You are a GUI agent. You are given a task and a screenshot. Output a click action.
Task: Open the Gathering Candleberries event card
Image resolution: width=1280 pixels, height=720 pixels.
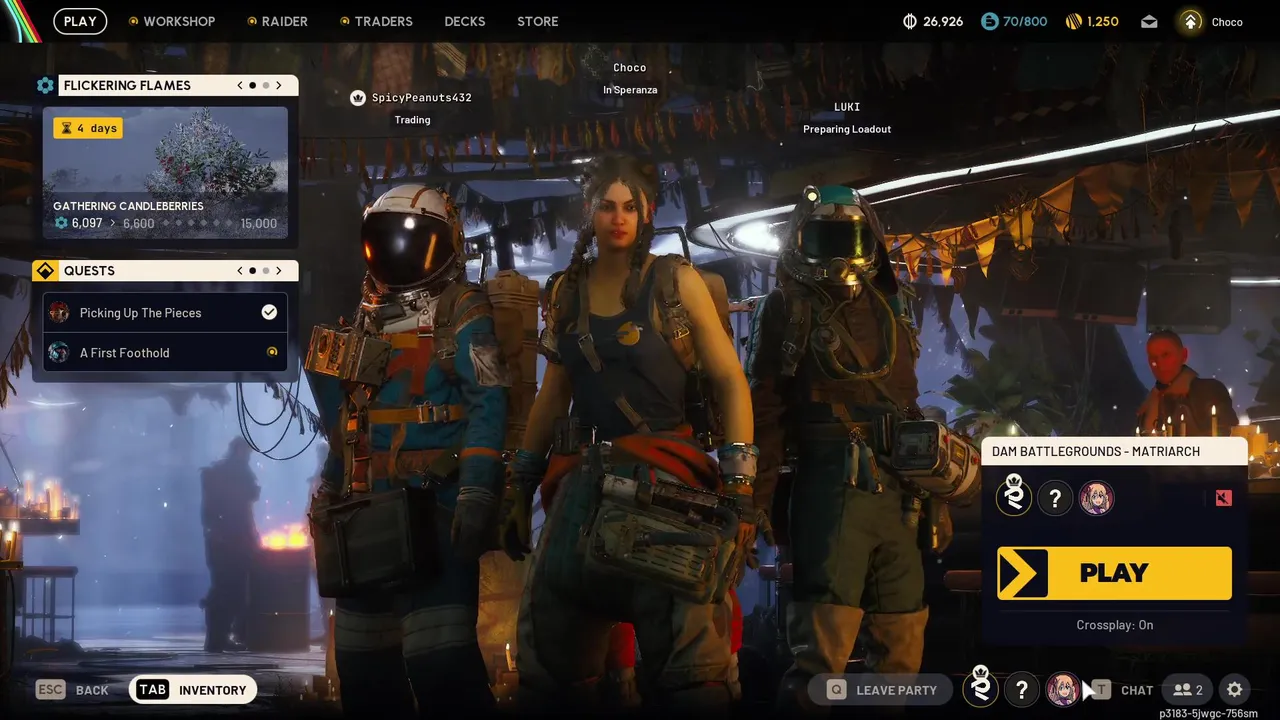165,173
